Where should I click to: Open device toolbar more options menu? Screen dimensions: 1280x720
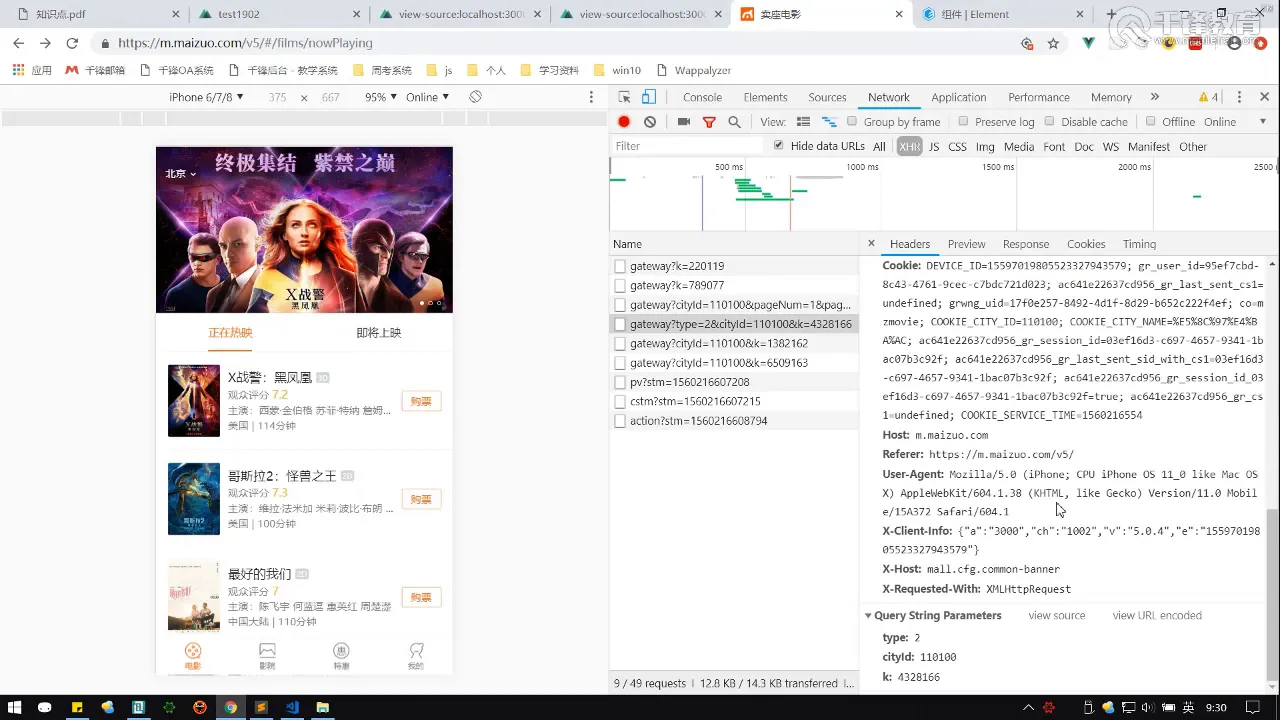click(x=591, y=97)
